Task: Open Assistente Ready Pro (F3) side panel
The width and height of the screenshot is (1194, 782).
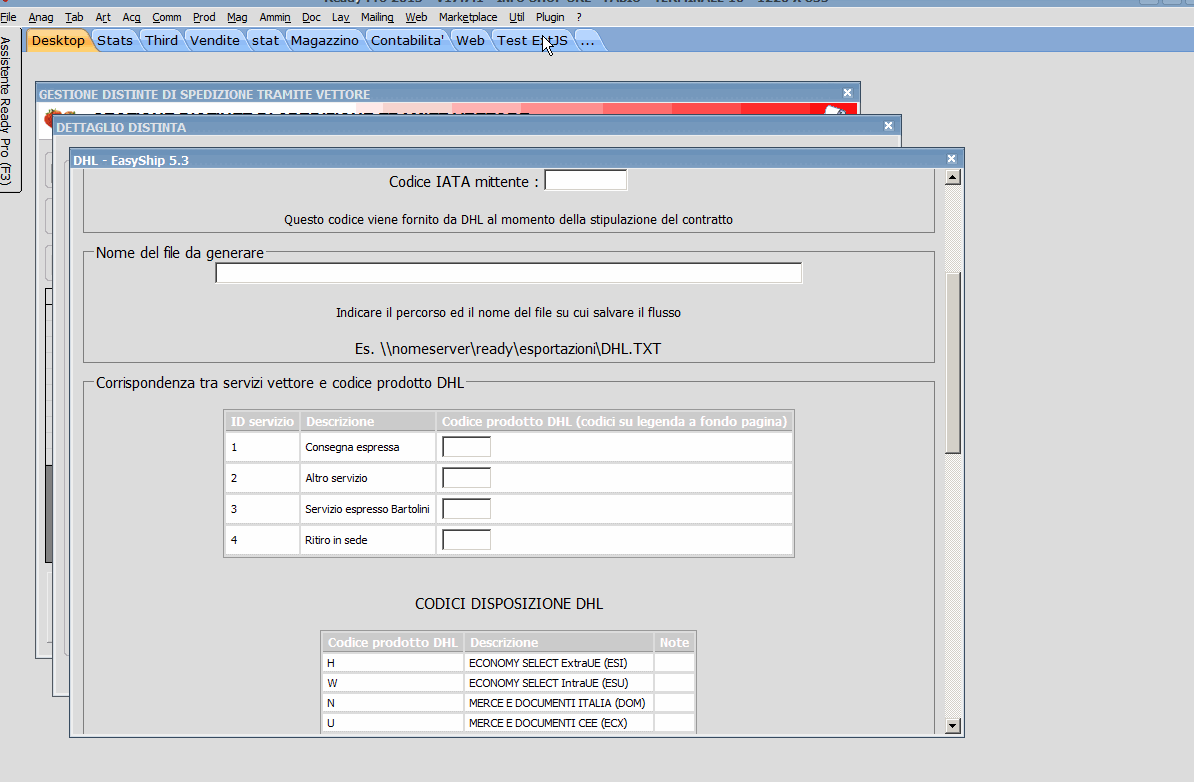Action: [7, 110]
